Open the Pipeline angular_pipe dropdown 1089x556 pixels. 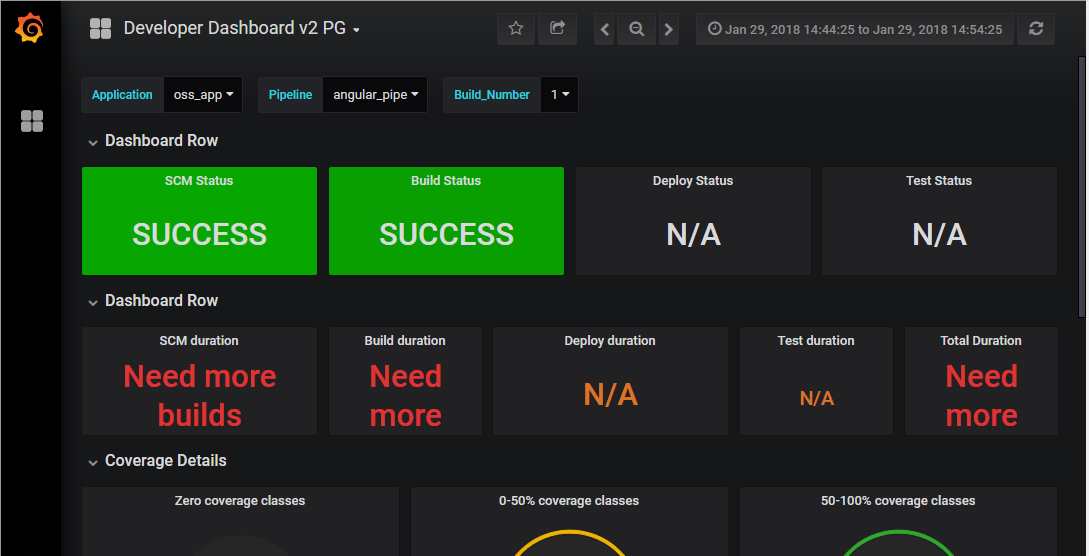[375, 95]
